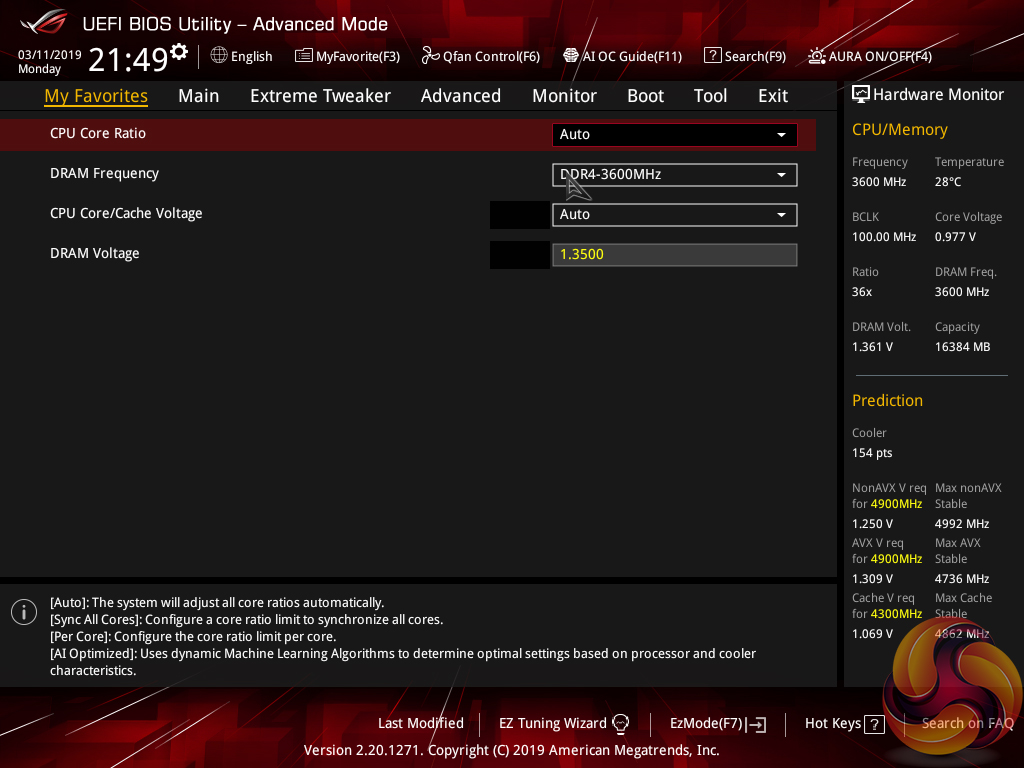Open the CPU Core/Cache Voltage dropdown

(675, 214)
